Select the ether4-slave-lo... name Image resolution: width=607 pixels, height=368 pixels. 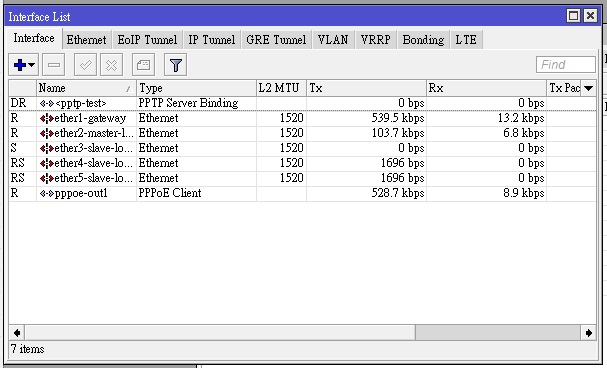tap(94, 164)
